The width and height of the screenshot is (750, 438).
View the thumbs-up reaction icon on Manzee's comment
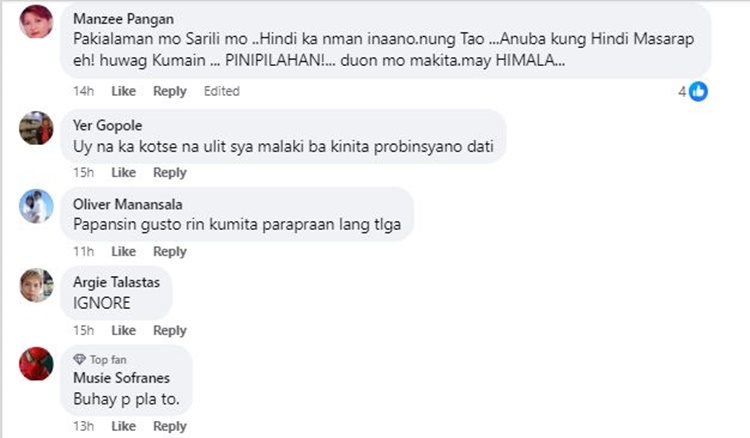(x=698, y=91)
